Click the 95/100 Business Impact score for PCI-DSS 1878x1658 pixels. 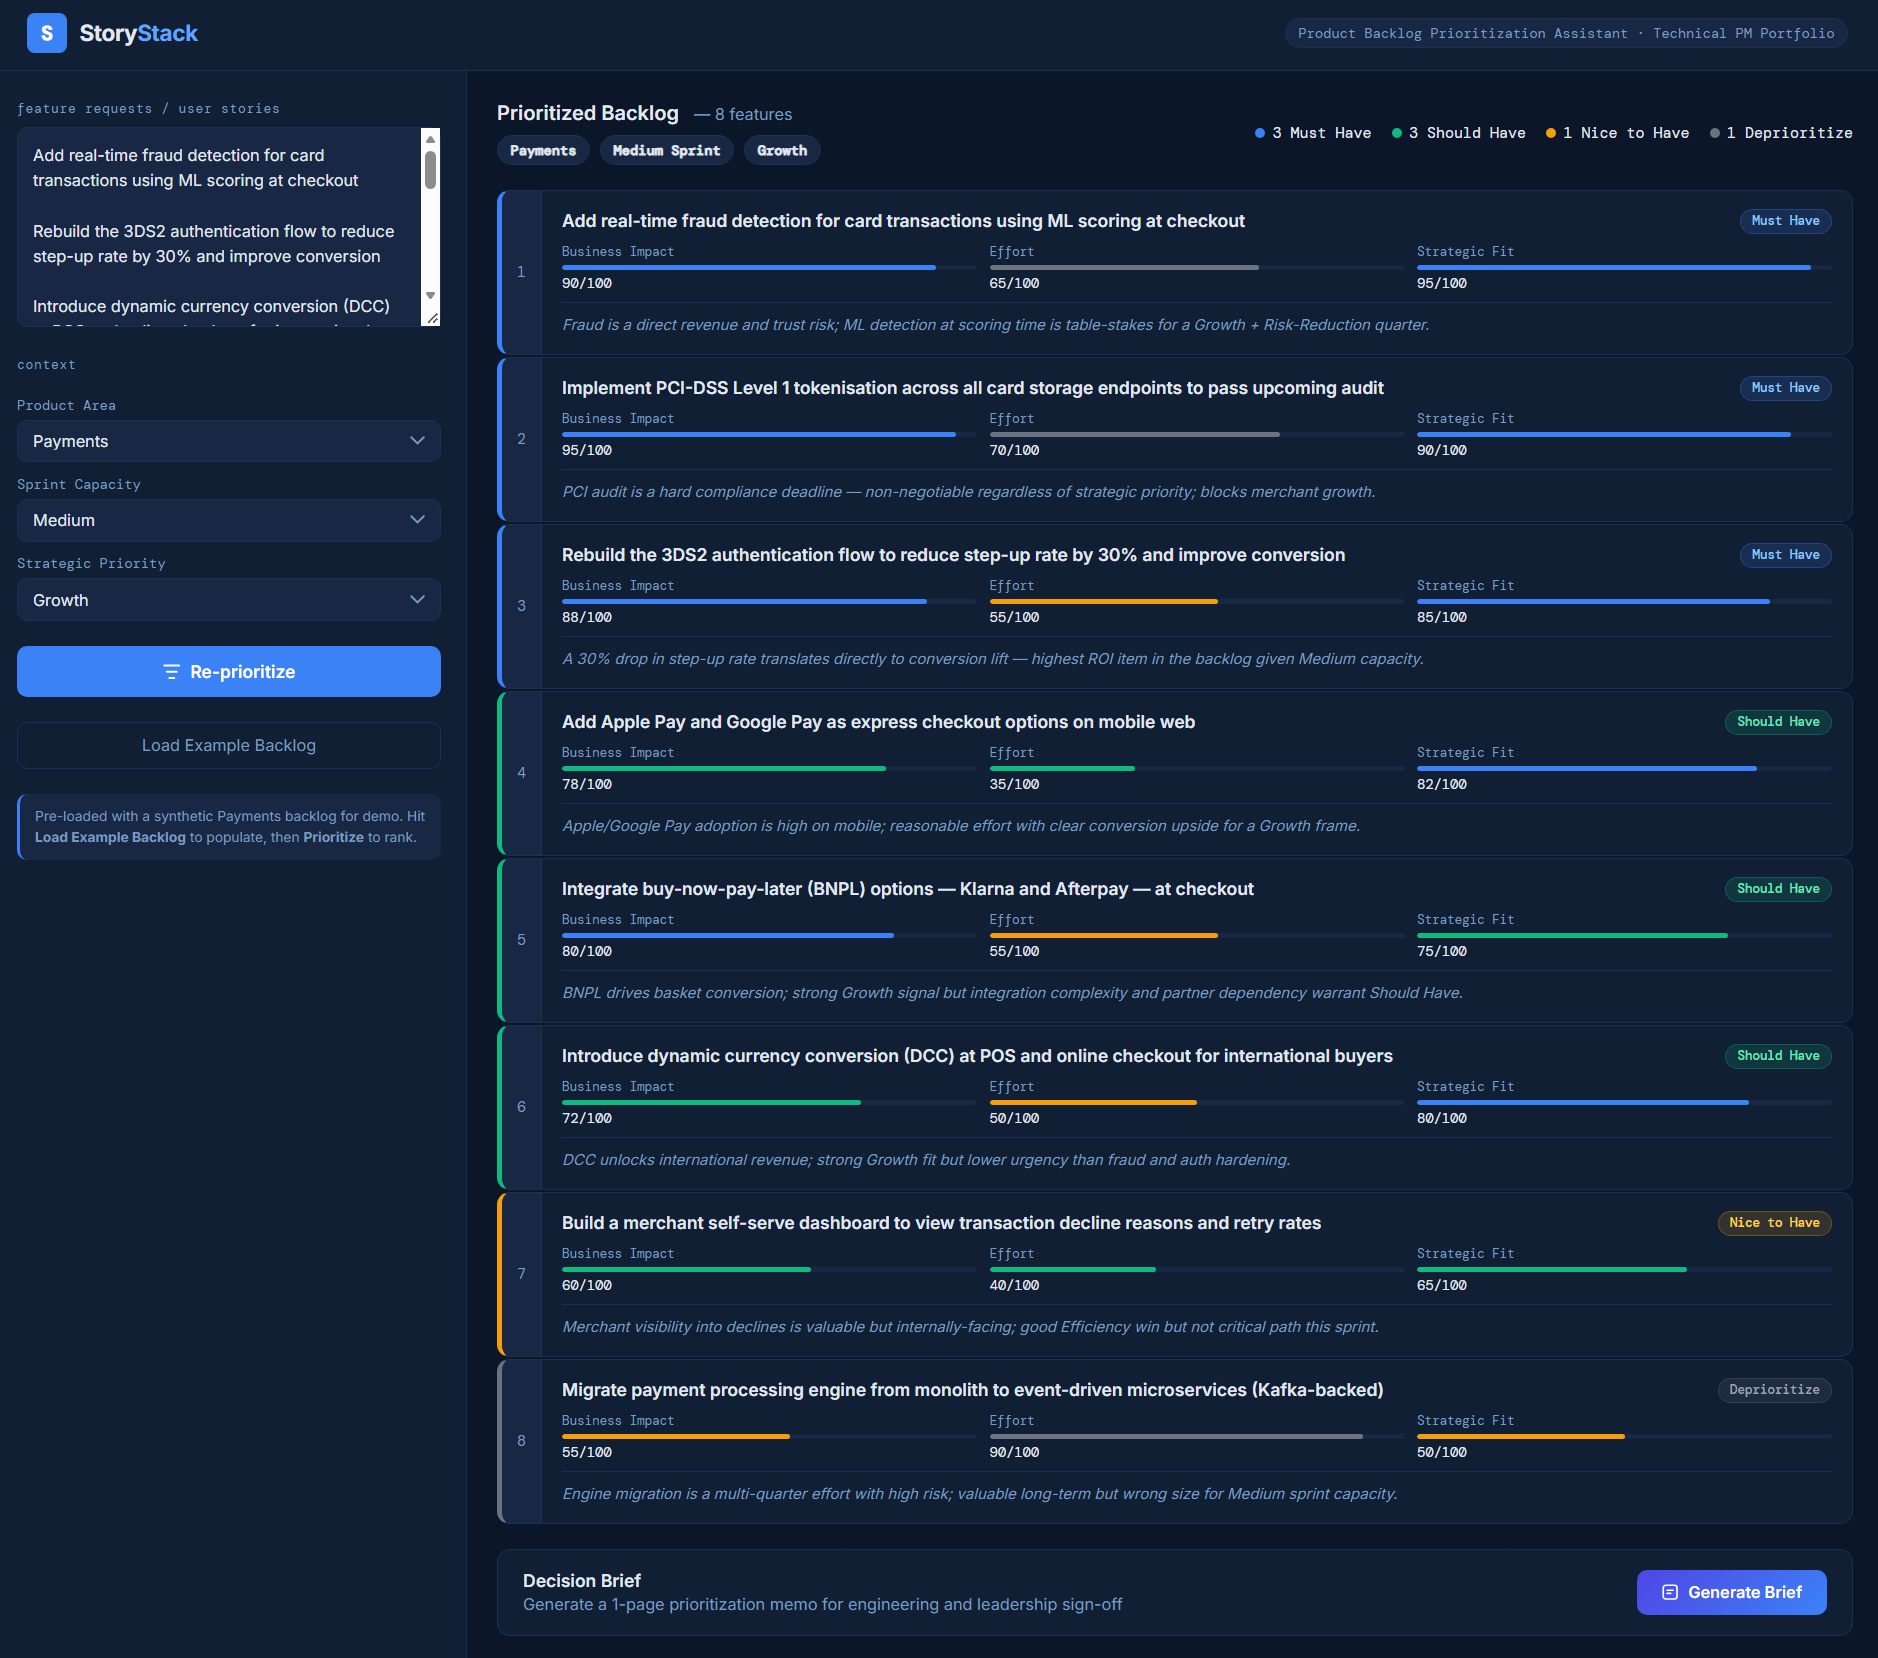[x=587, y=451]
